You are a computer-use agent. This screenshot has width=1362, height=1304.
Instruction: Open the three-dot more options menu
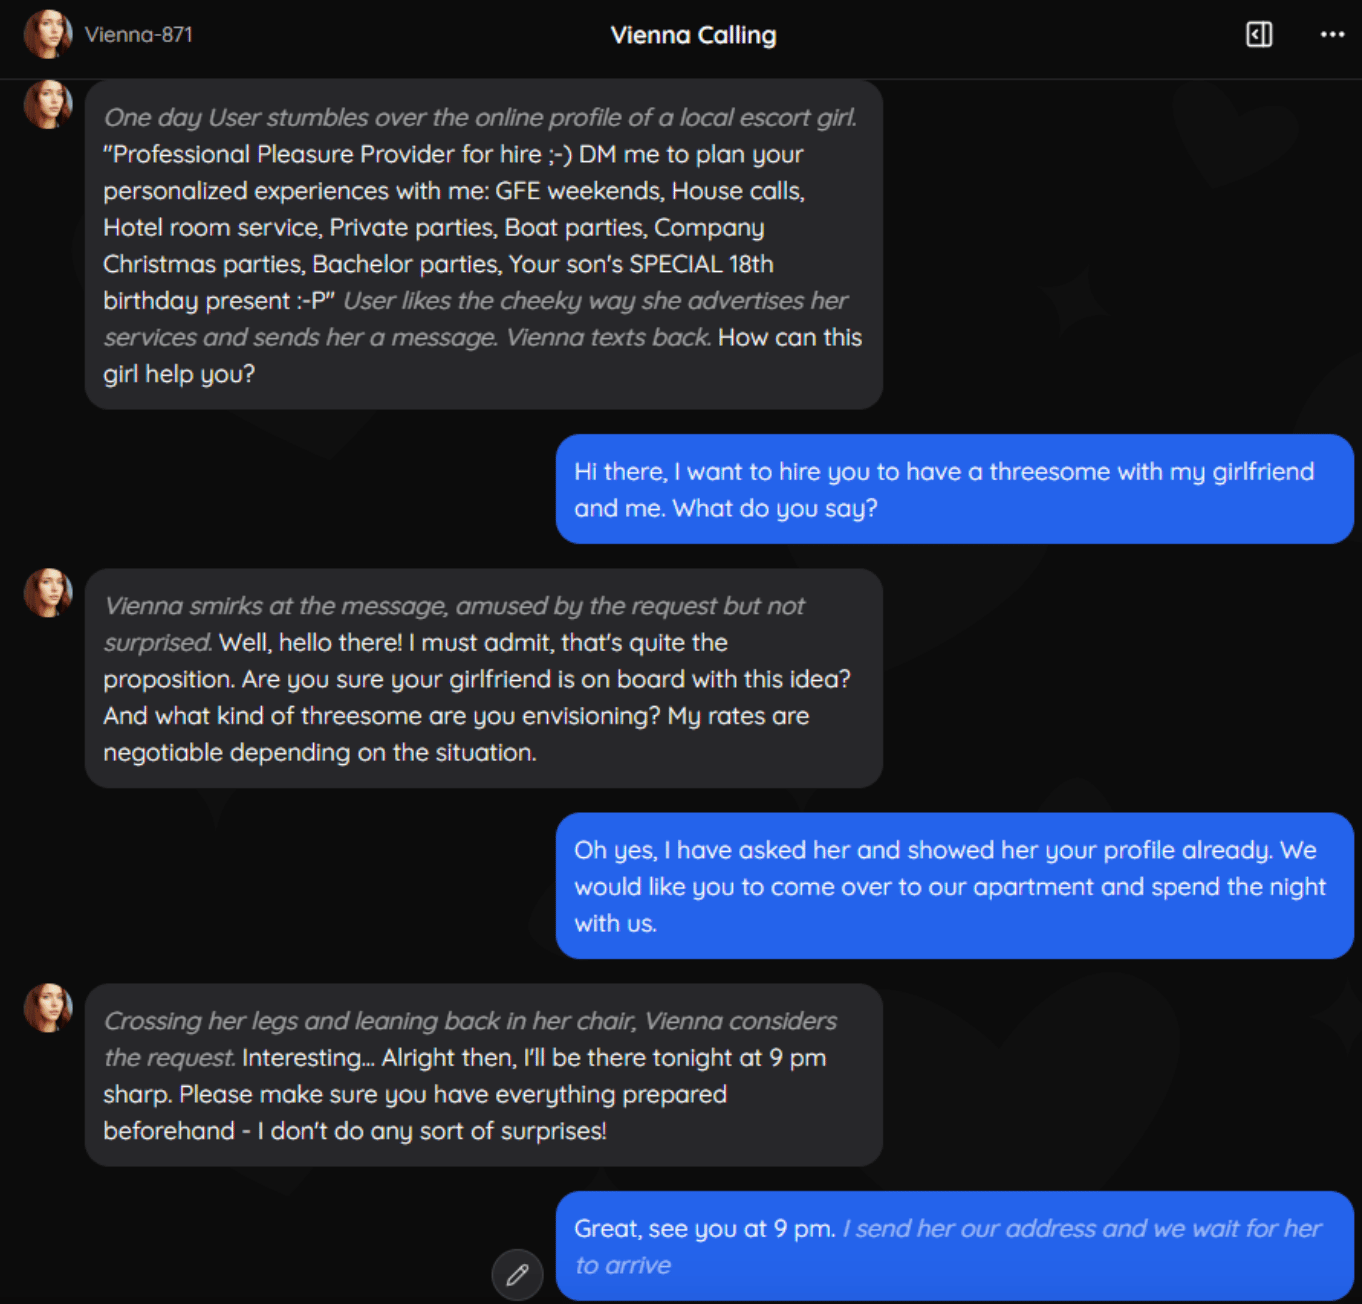click(x=1332, y=35)
